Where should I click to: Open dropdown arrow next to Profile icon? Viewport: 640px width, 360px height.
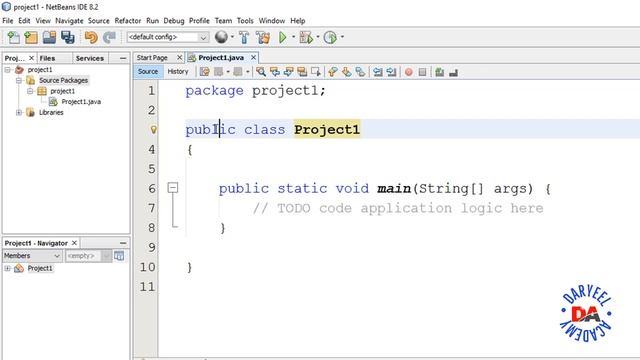(342, 37)
